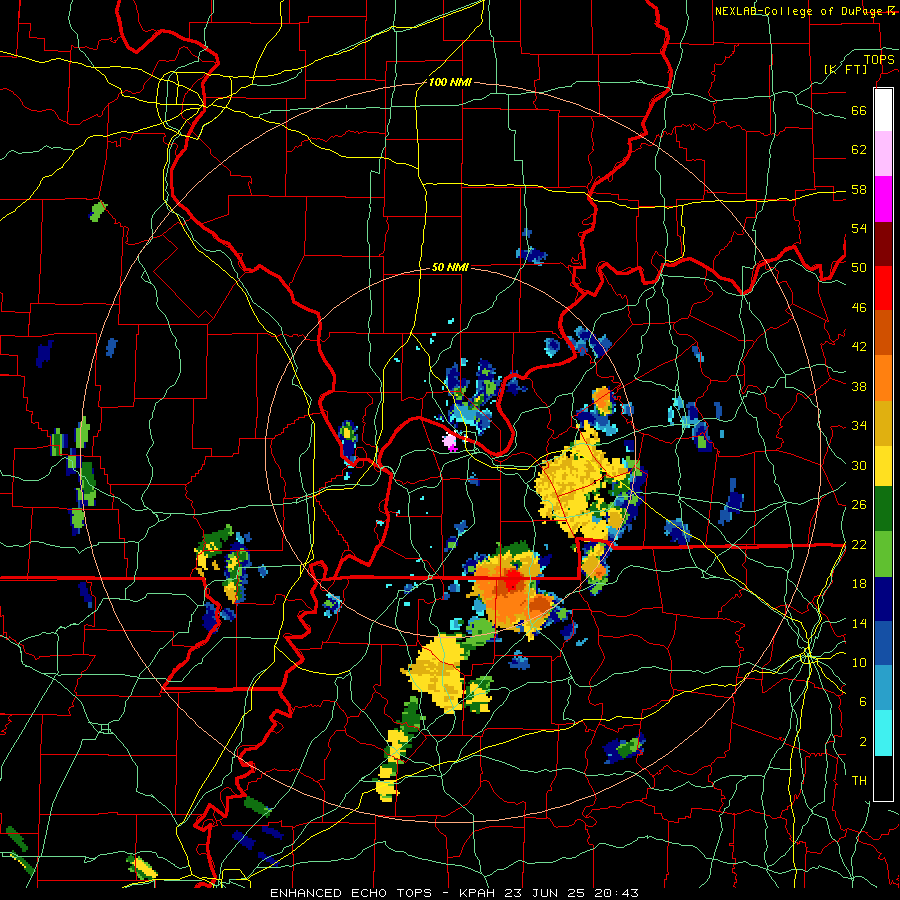Pick the magenta legend swatch
The height and width of the screenshot is (900, 900).
(x=883, y=199)
